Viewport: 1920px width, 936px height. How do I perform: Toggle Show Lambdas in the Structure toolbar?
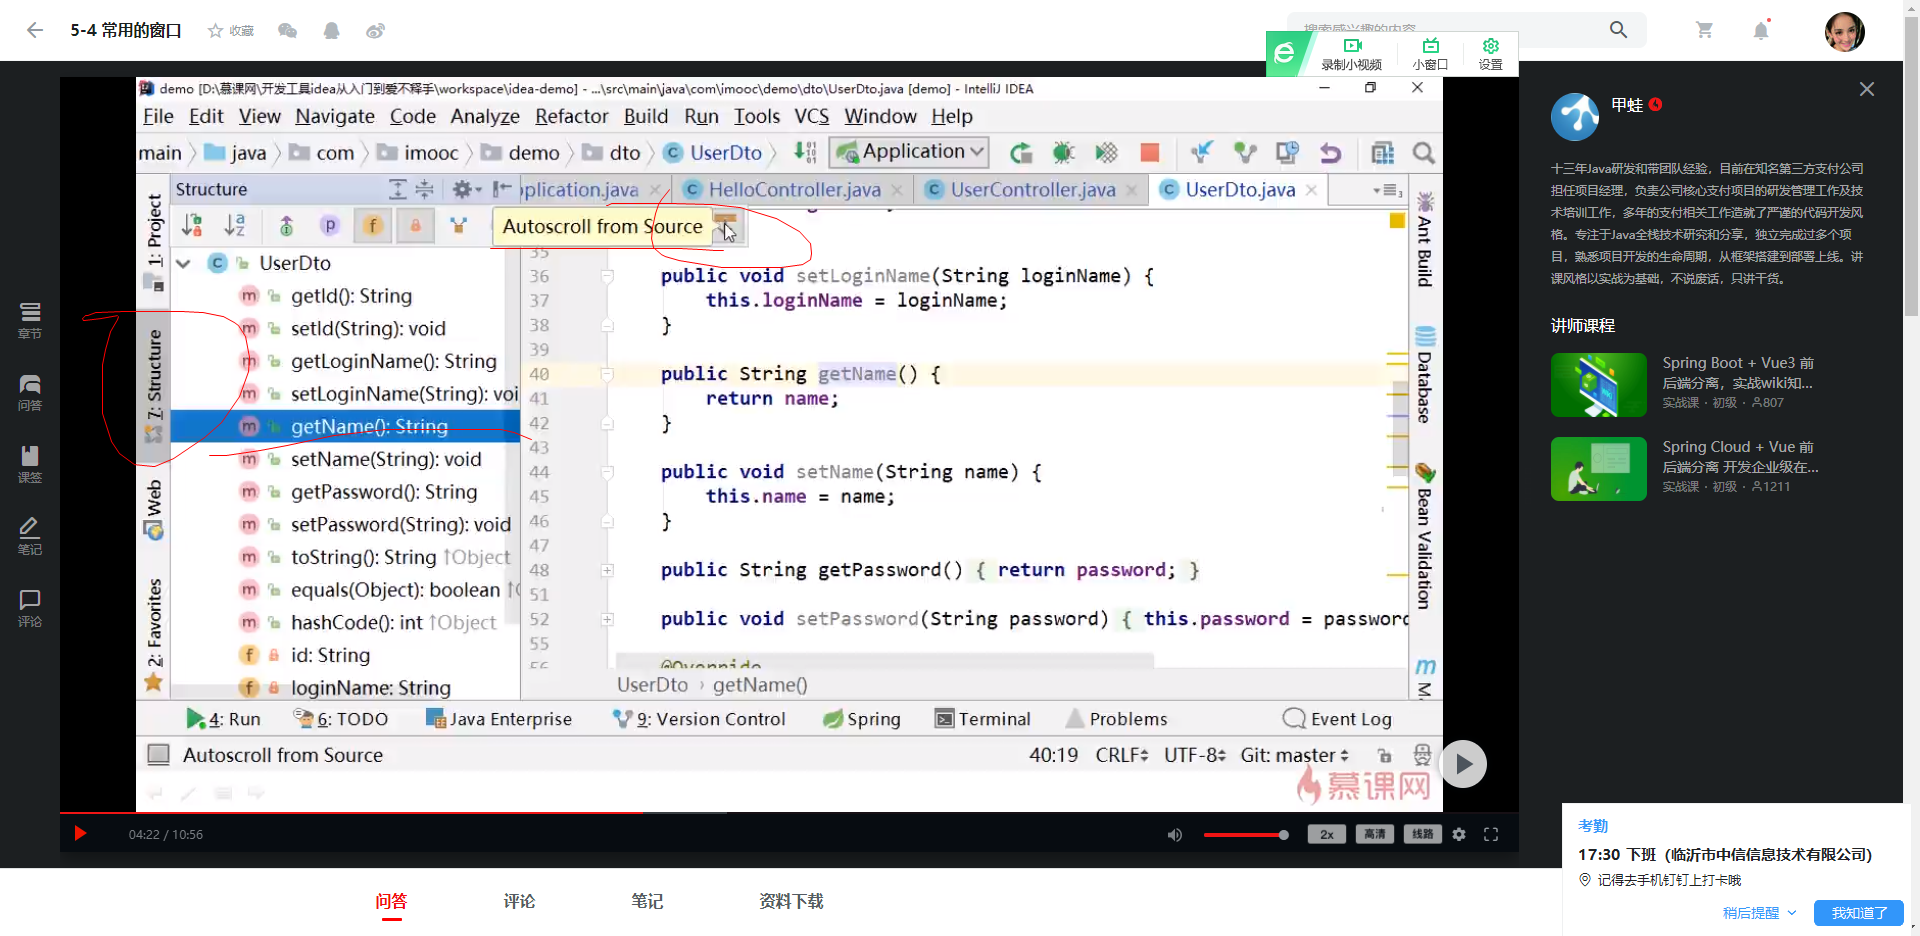(x=458, y=226)
